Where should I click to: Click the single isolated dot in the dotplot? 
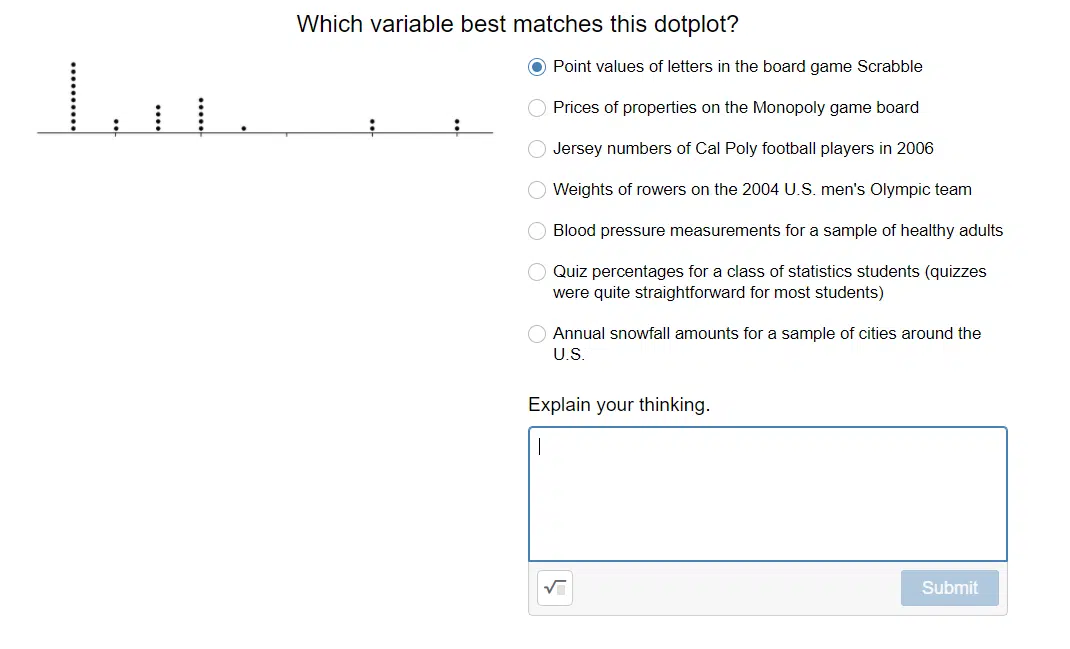(244, 128)
